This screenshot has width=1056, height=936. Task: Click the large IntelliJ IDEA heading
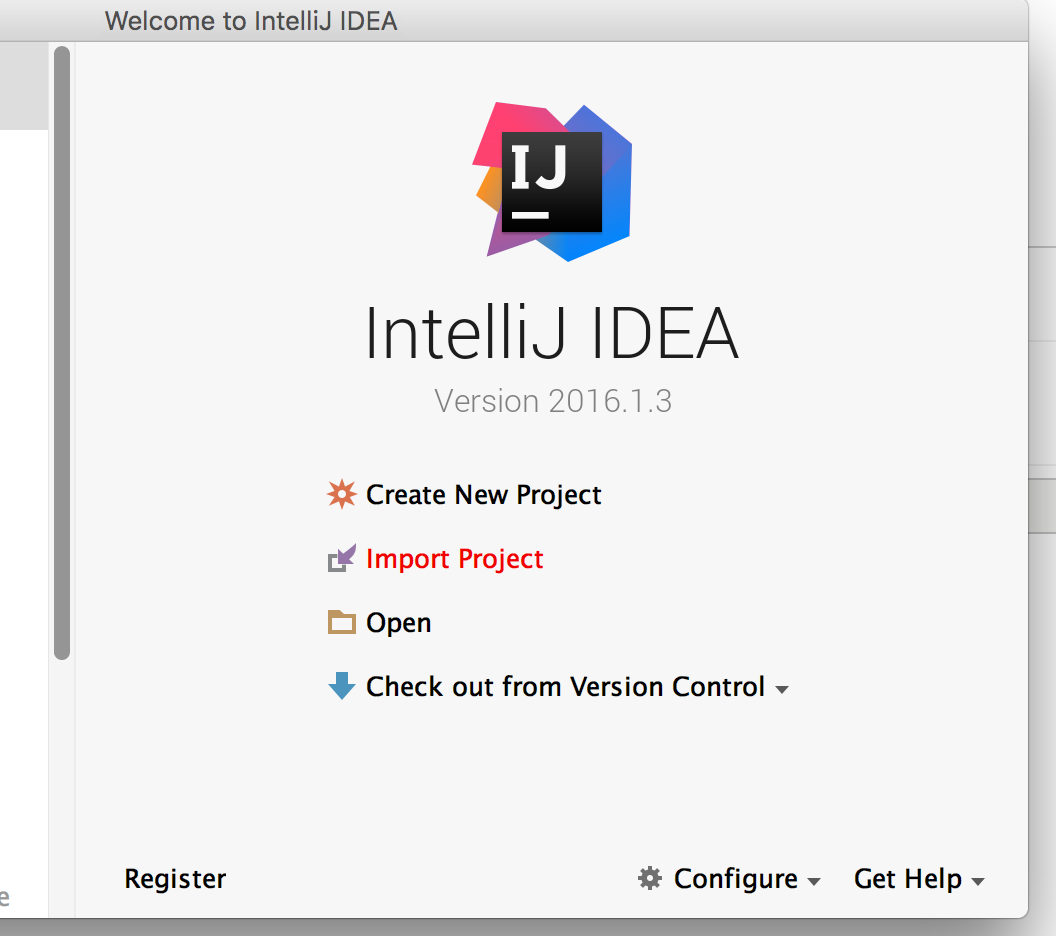552,333
